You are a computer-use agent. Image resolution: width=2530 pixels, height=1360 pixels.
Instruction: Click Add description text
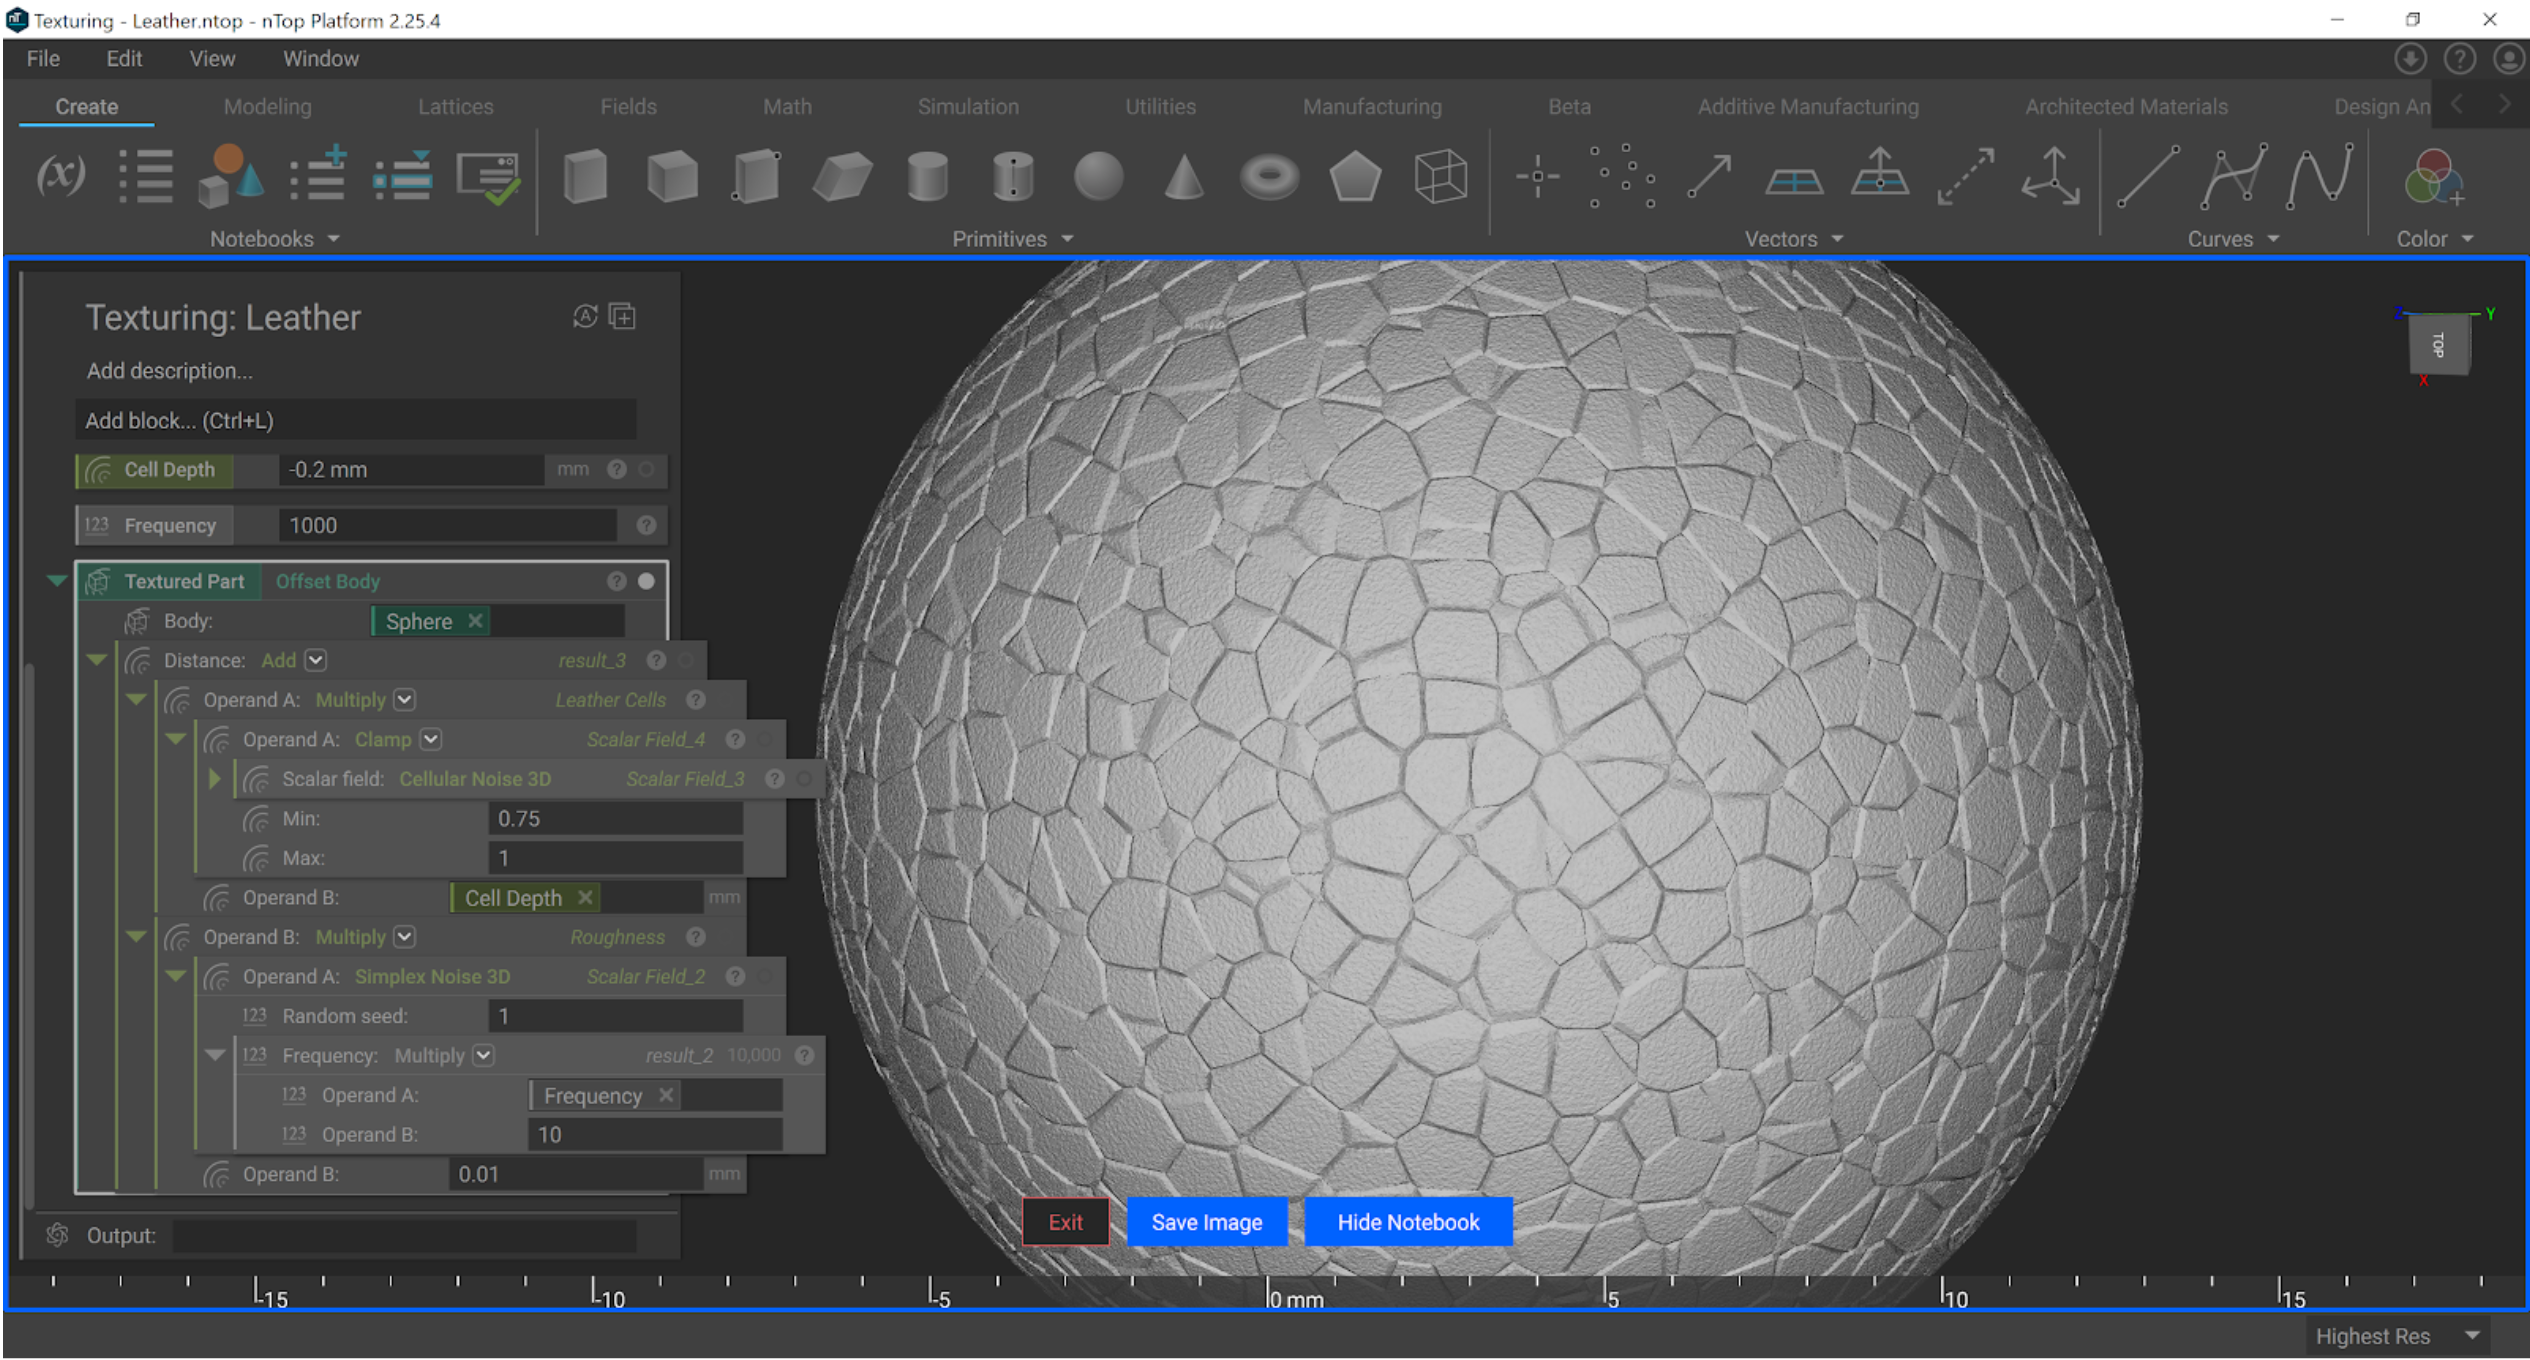pos(169,371)
